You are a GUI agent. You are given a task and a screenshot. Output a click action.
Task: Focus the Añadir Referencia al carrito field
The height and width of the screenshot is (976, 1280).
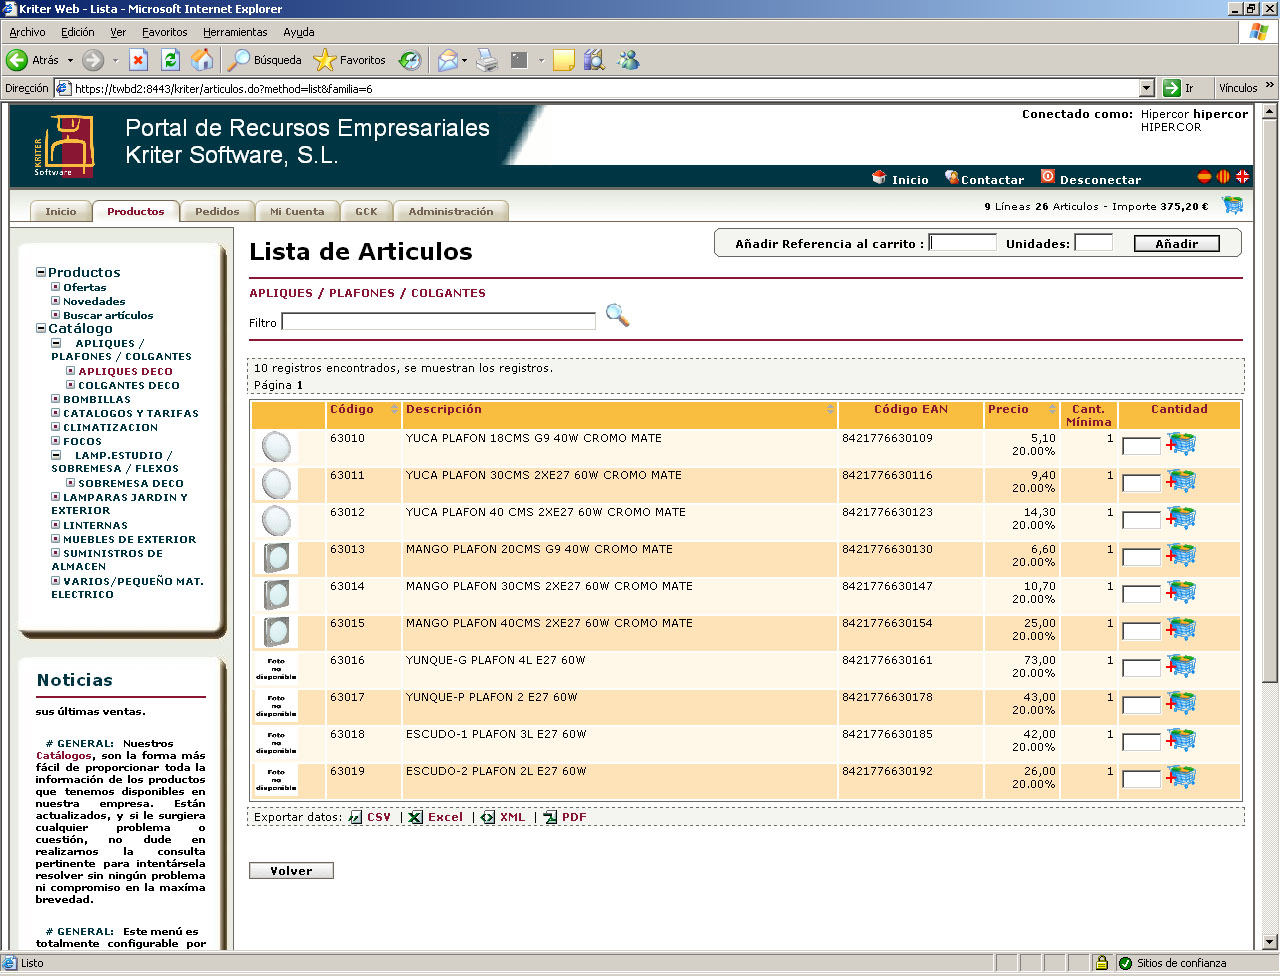[963, 242]
